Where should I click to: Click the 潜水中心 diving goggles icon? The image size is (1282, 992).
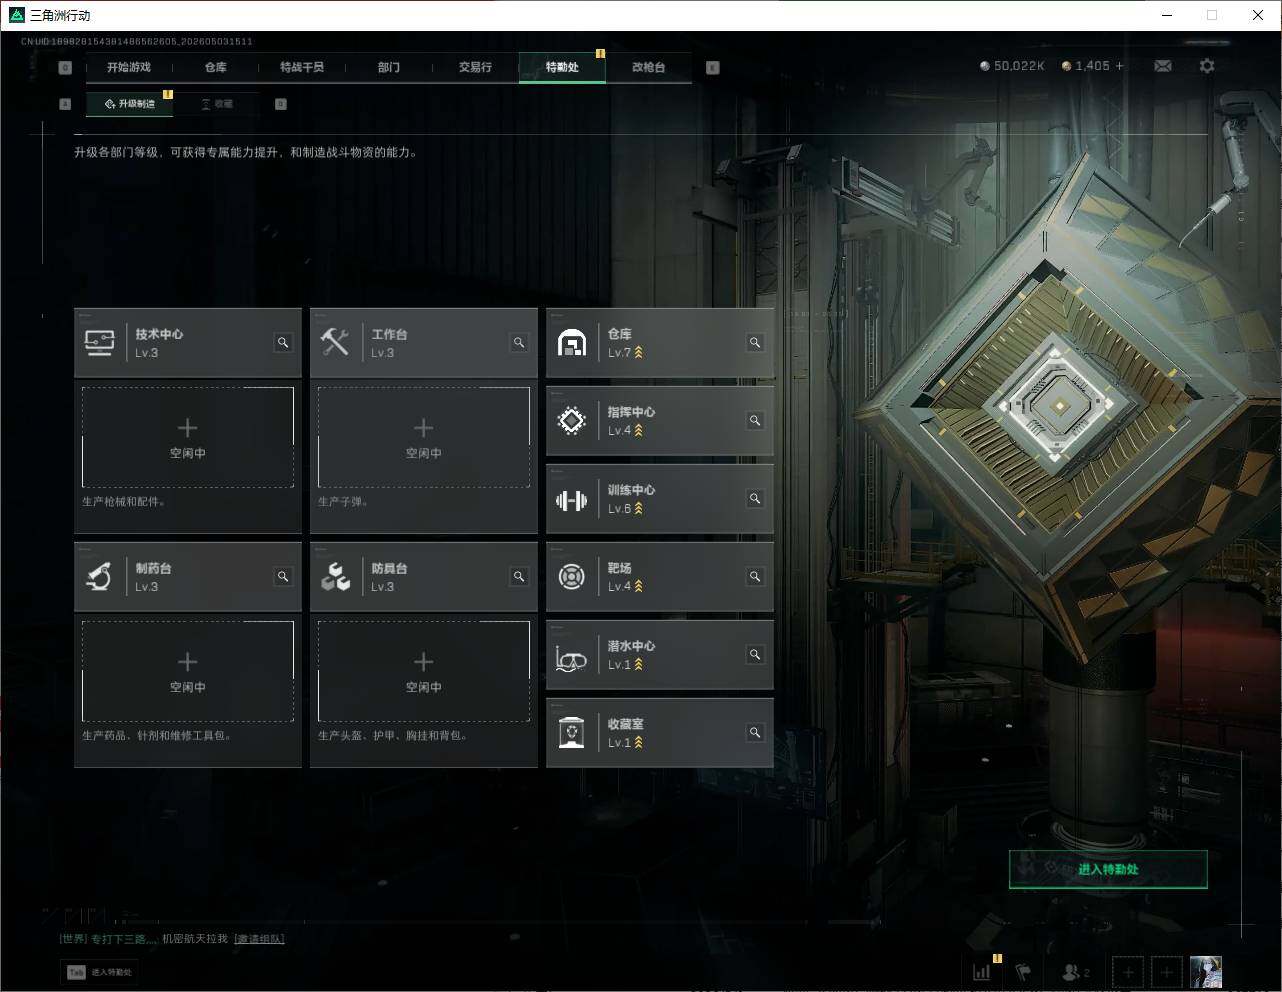[571, 660]
